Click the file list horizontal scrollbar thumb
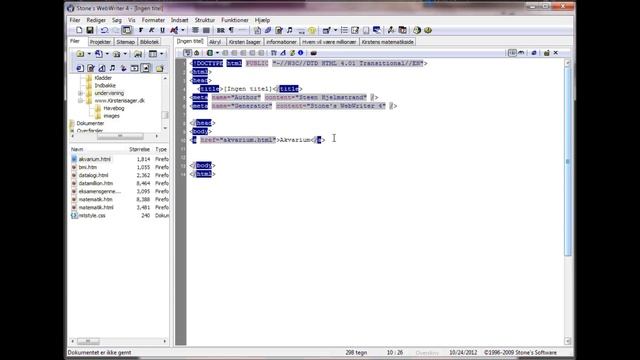The height and width of the screenshot is (360, 640). click(88, 341)
